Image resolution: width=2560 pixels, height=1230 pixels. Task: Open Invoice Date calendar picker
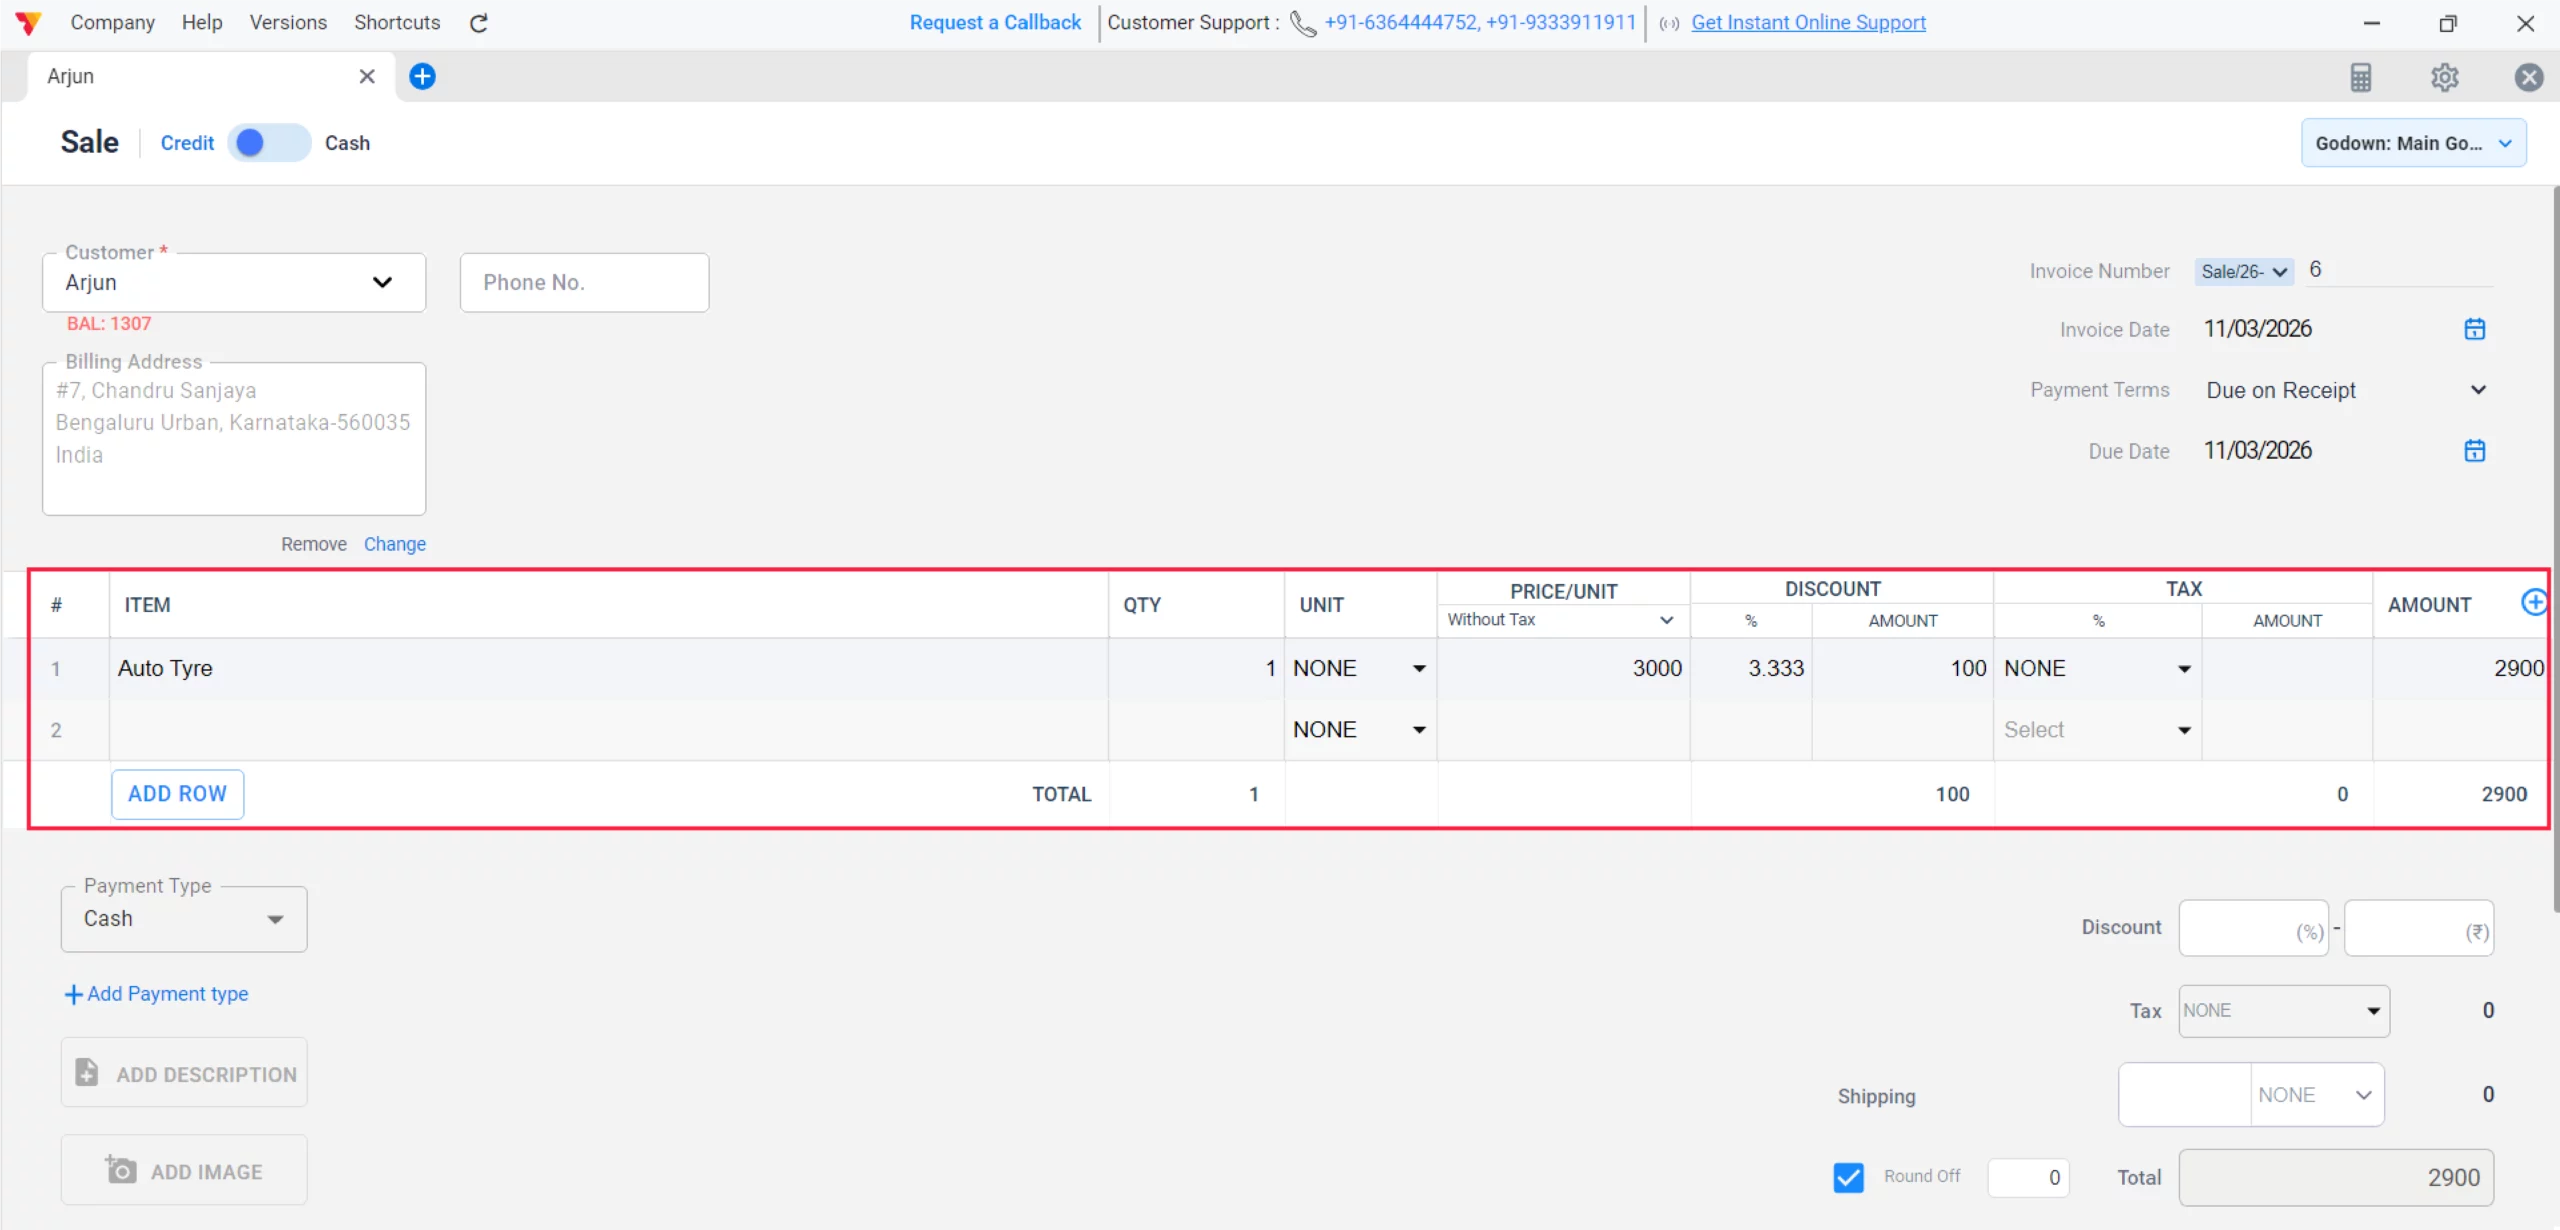(x=2474, y=329)
